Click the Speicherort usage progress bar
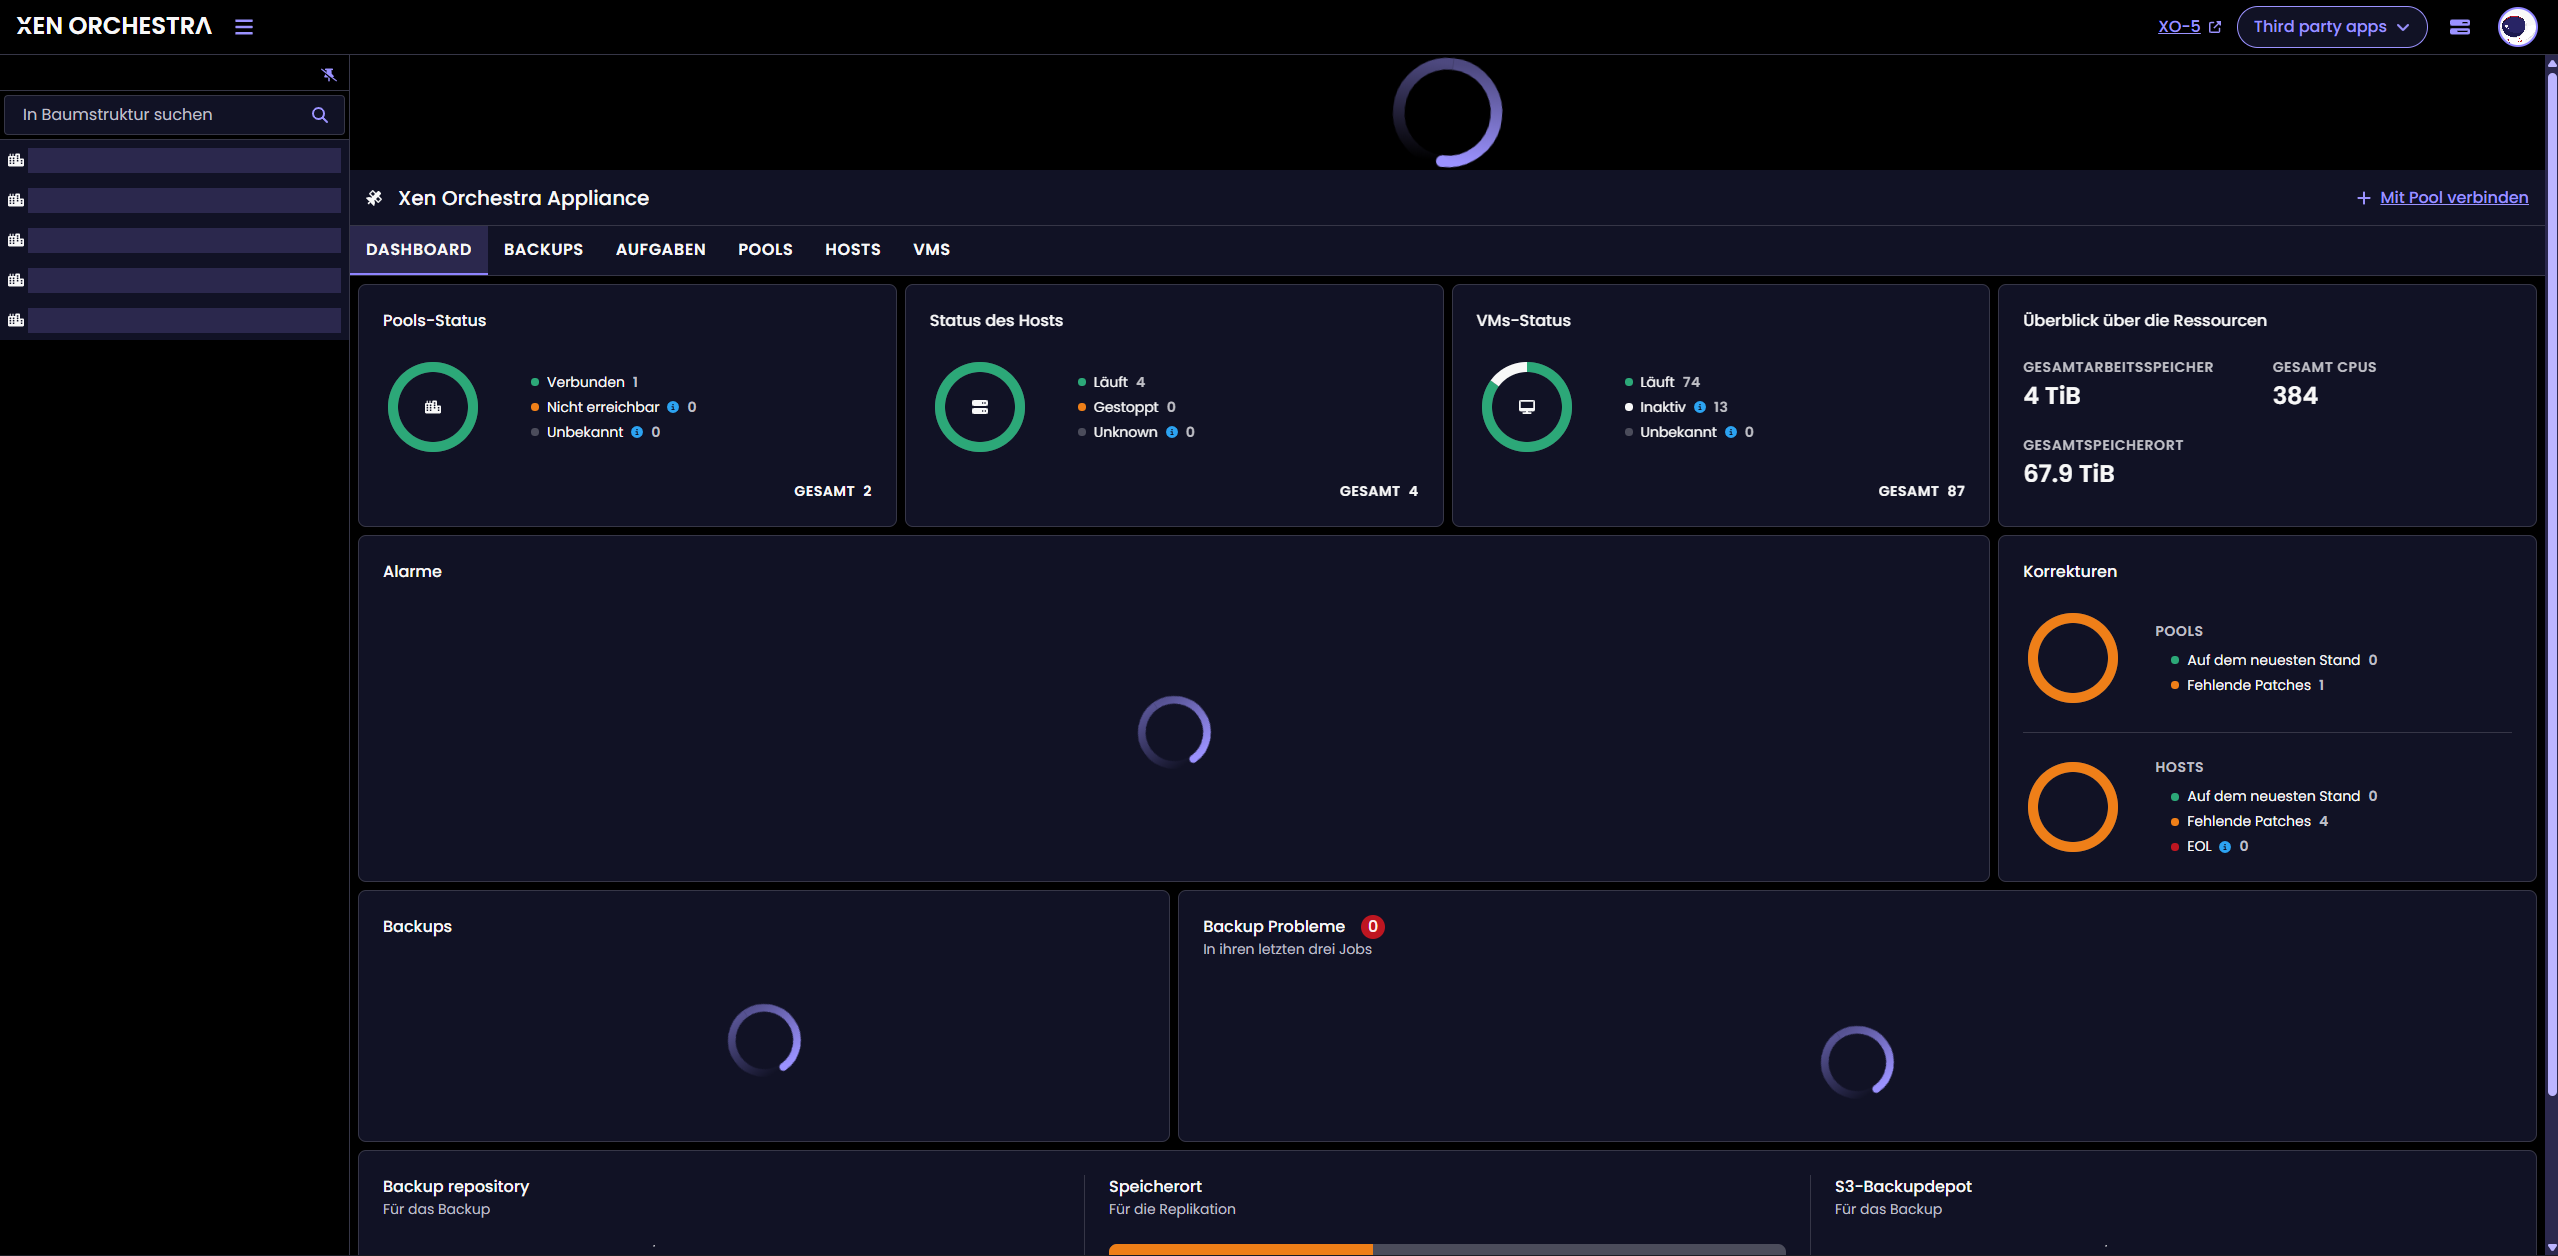The width and height of the screenshot is (2558, 1256). click(1446, 1249)
